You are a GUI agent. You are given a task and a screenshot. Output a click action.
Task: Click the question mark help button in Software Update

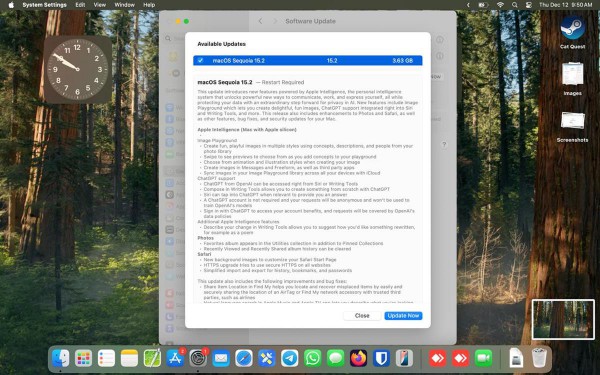tap(444, 145)
